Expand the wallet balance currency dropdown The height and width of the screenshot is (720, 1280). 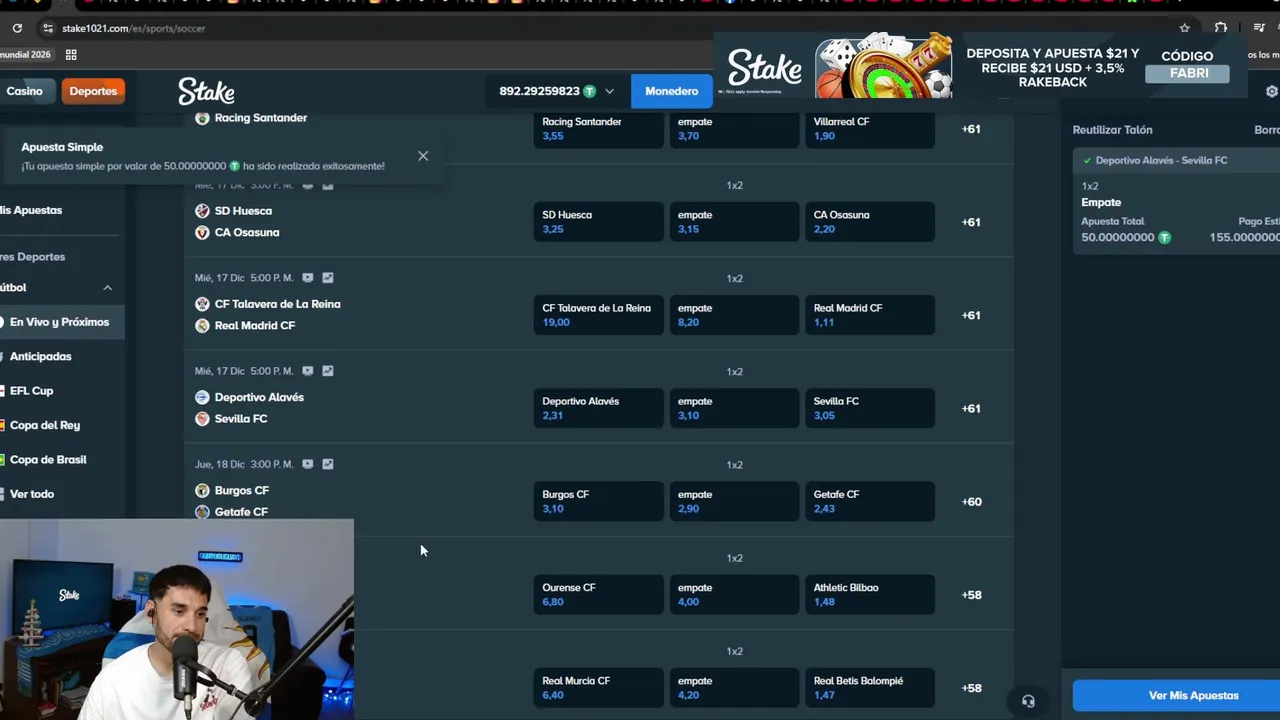609,91
